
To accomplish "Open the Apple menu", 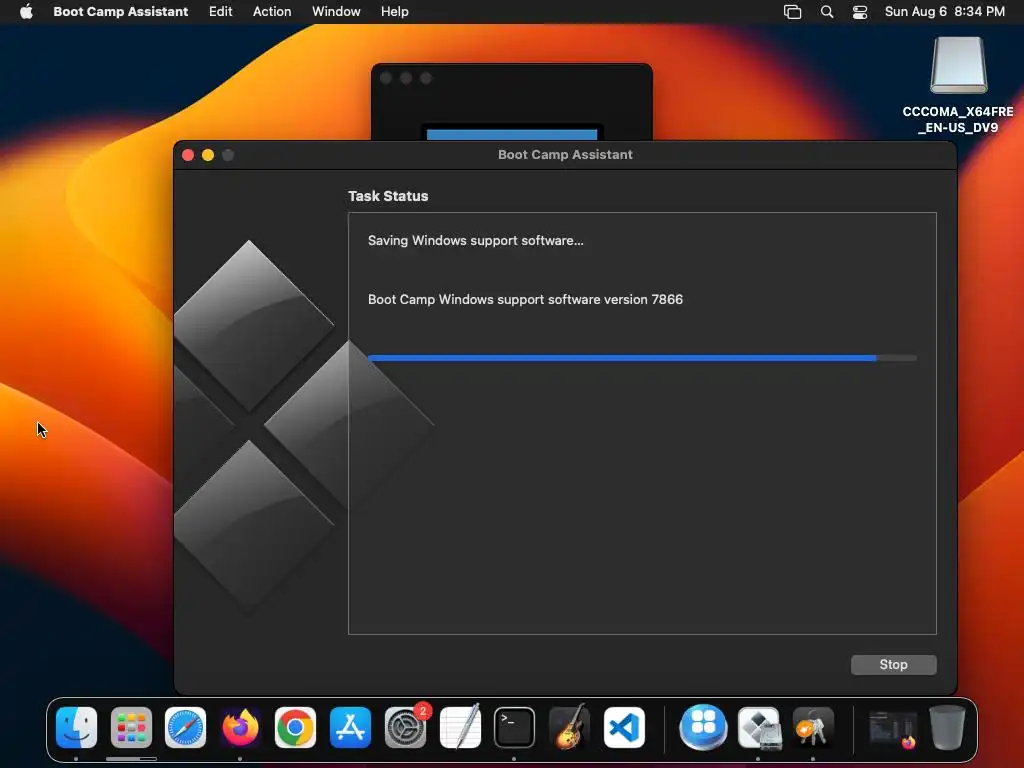I will (26, 11).
